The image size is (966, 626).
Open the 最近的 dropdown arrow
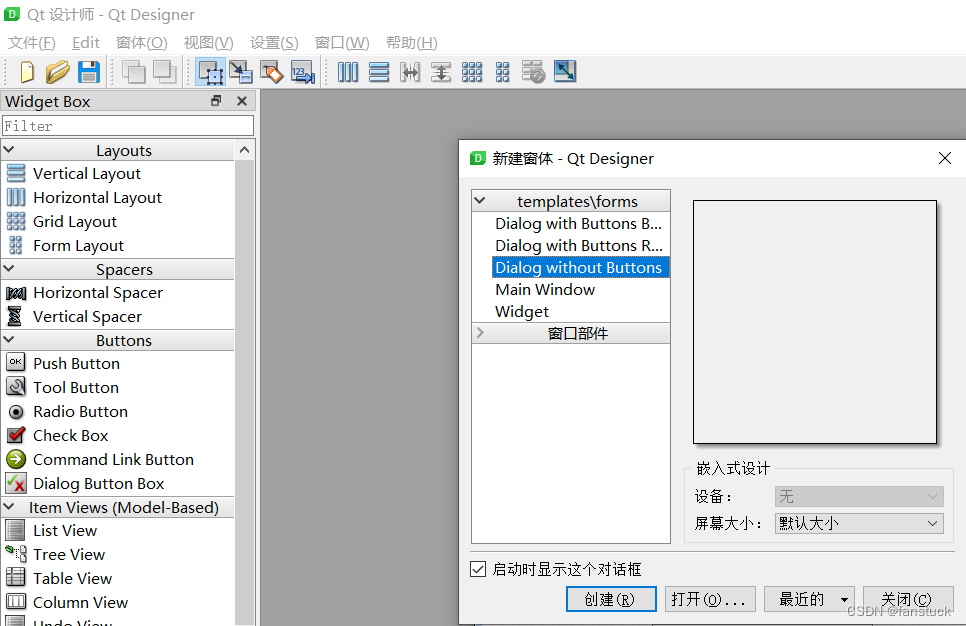(x=844, y=600)
